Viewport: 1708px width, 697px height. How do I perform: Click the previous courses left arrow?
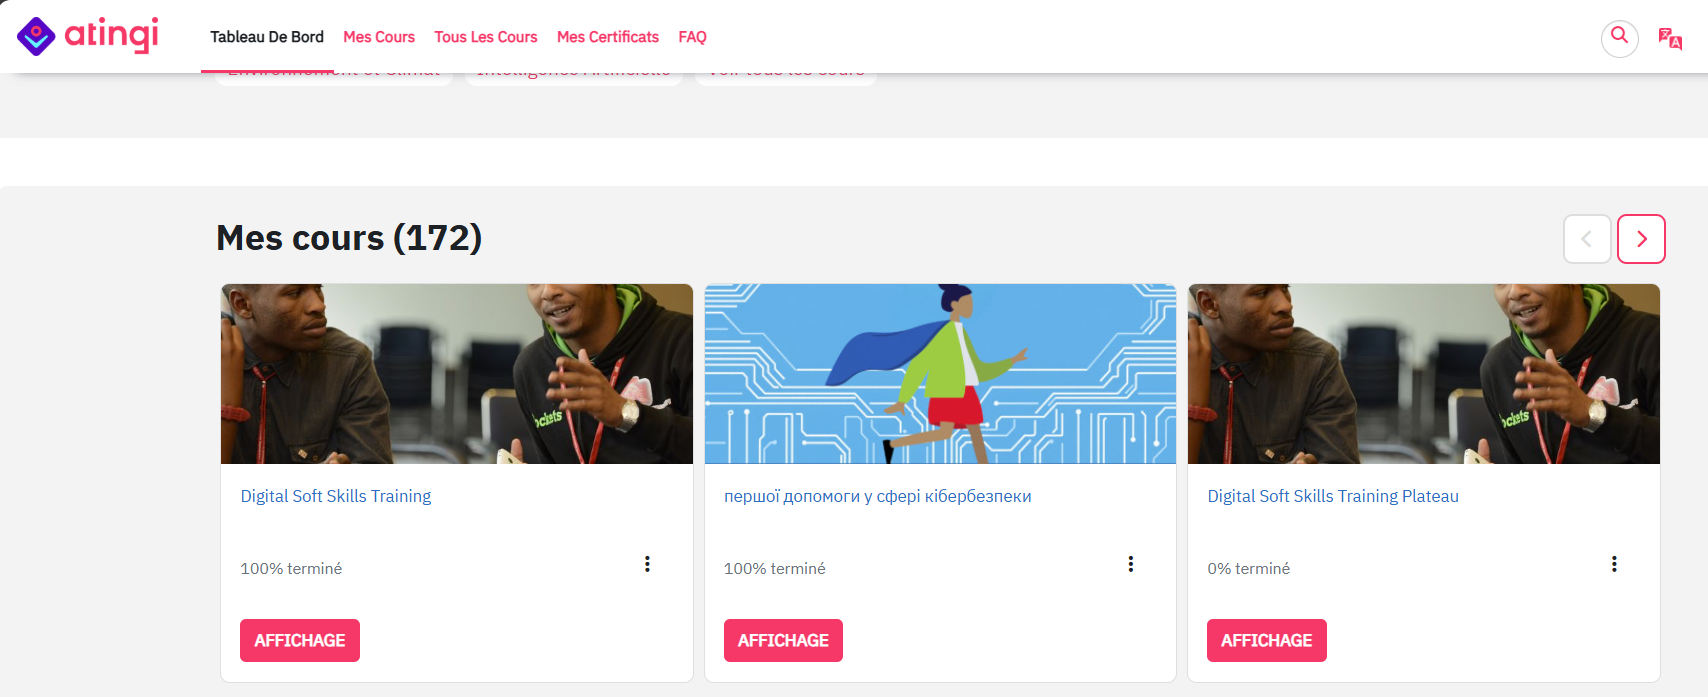point(1587,239)
